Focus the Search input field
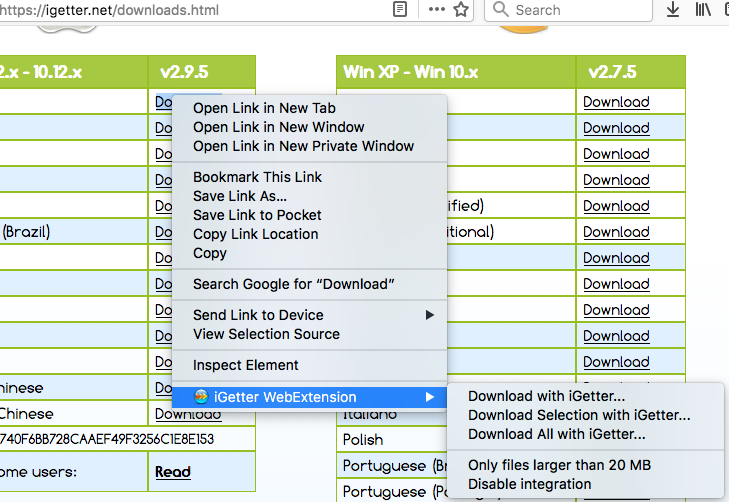This screenshot has width=729, height=502. point(568,10)
